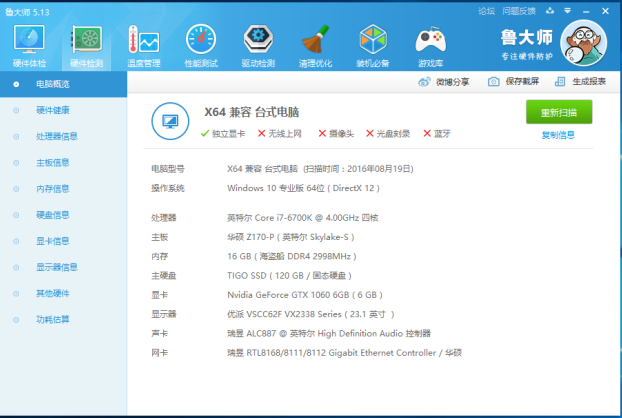622x418 pixels.
Task: Select 其他硬件 sidebar tab
Action: click(x=63, y=293)
